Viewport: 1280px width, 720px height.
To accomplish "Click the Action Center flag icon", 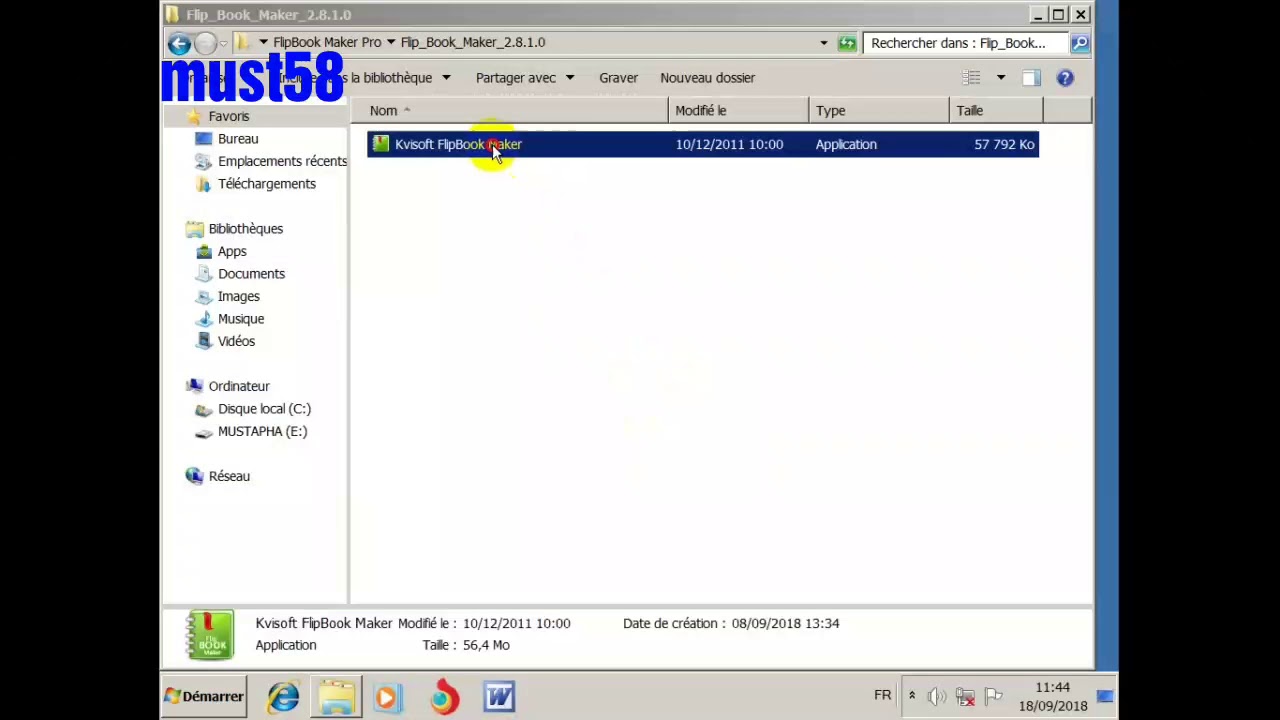I will 993,696.
